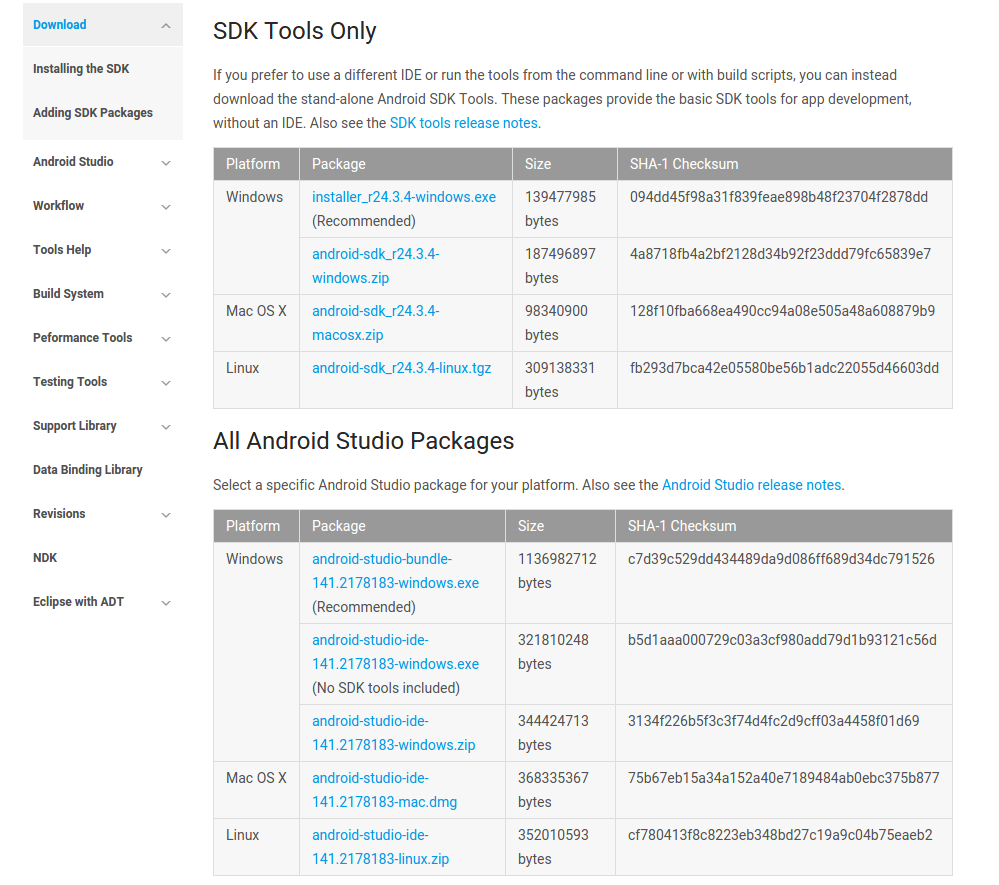
Task: Expand the Eclipse with ADT chevron
Action: (166, 603)
